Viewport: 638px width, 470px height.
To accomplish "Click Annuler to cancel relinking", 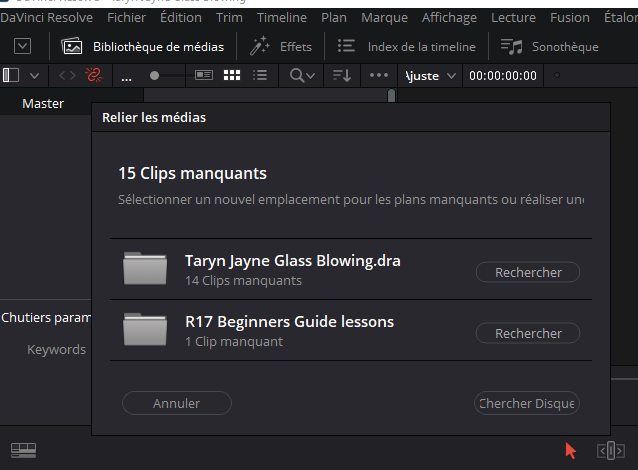I will (x=176, y=403).
